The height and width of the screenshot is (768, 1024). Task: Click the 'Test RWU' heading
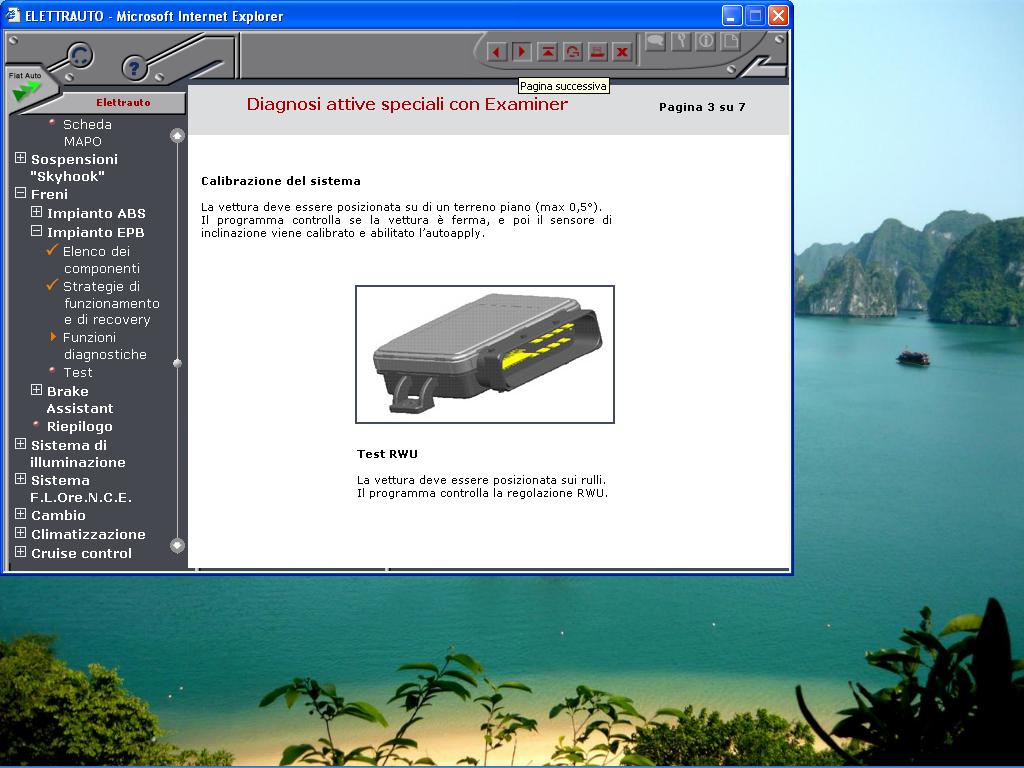[x=387, y=454]
